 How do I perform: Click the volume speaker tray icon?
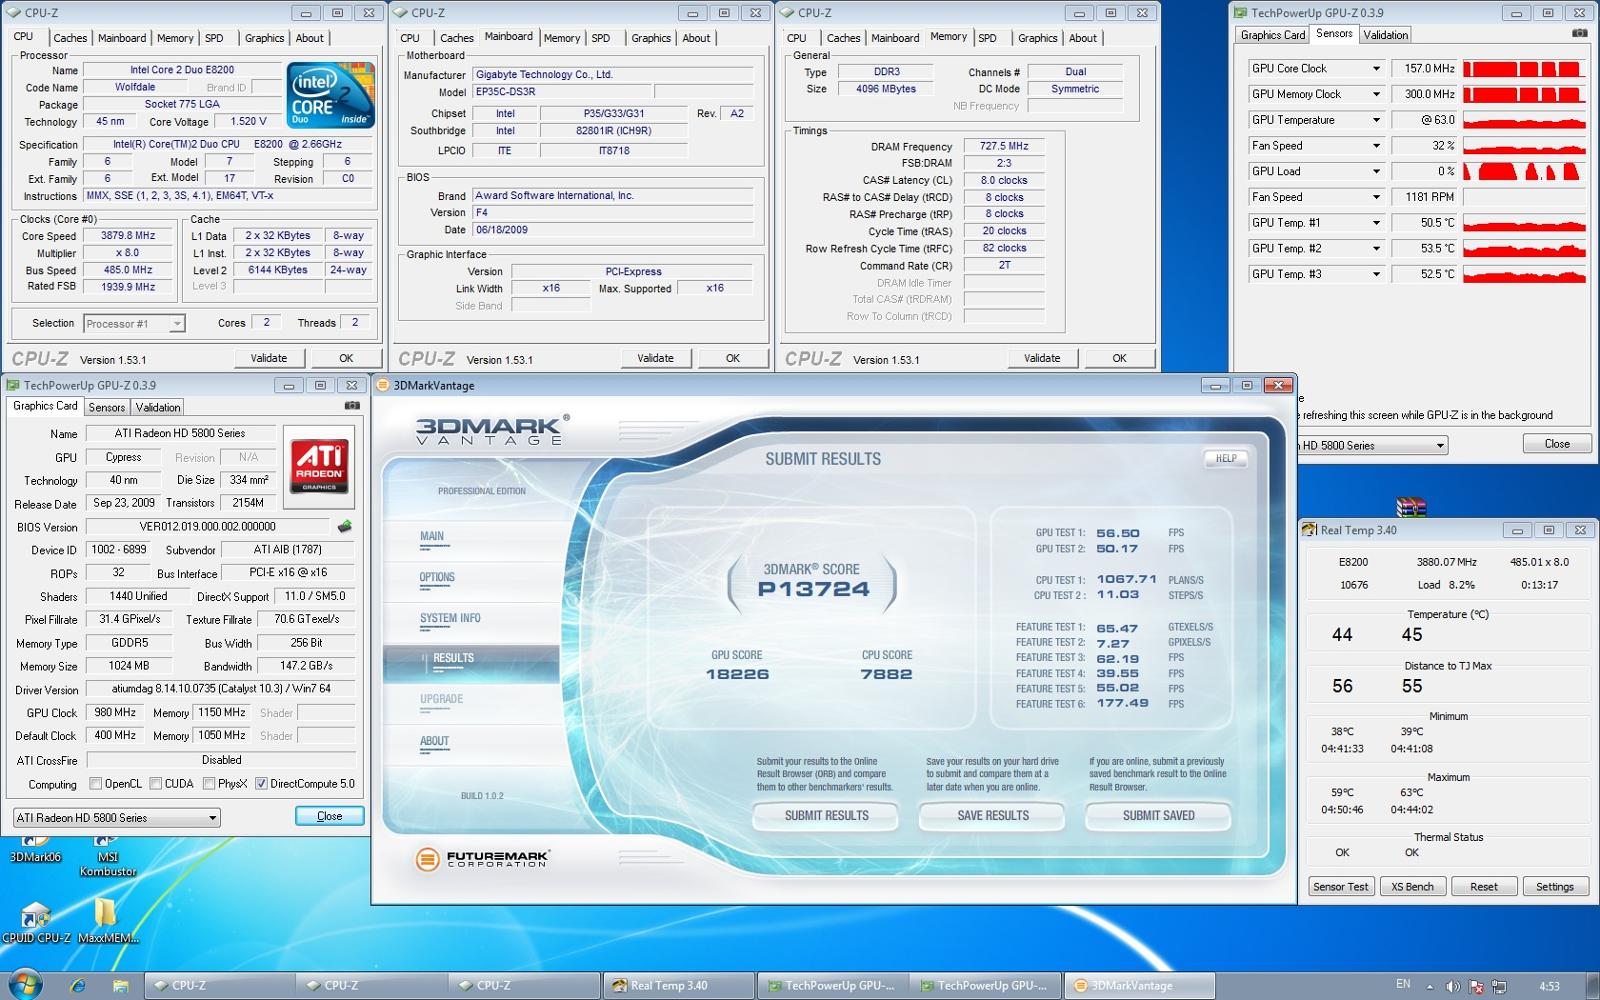[x=1452, y=986]
